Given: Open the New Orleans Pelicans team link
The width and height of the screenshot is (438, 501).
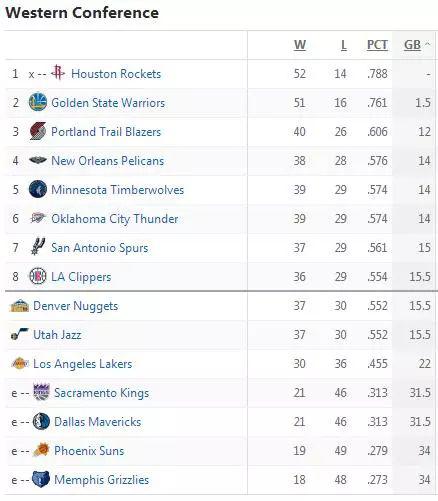Looking at the screenshot, I should [108, 161].
